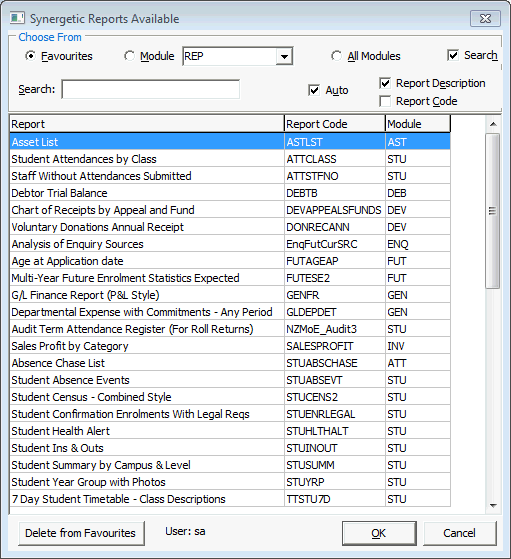Open the Module REP dropdown
This screenshot has height=559, width=511.
click(x=284, y=56)
